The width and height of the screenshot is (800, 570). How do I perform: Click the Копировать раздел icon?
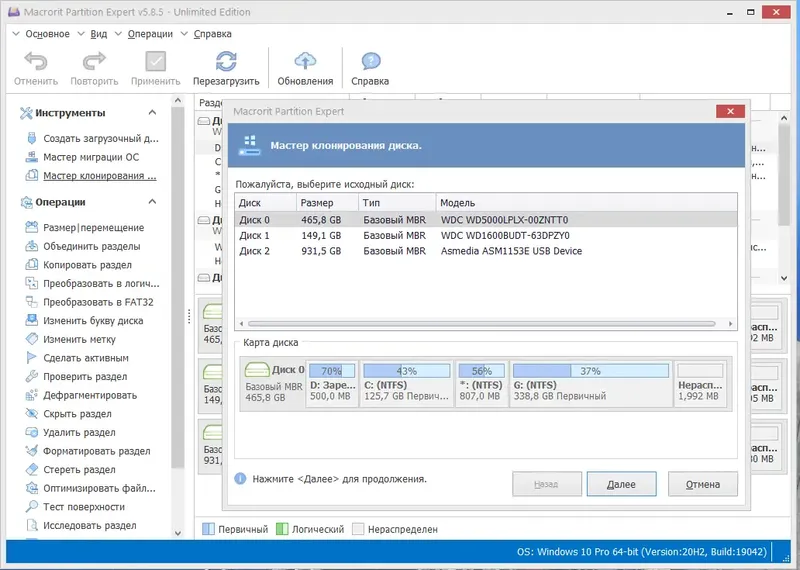click(32, 264)
